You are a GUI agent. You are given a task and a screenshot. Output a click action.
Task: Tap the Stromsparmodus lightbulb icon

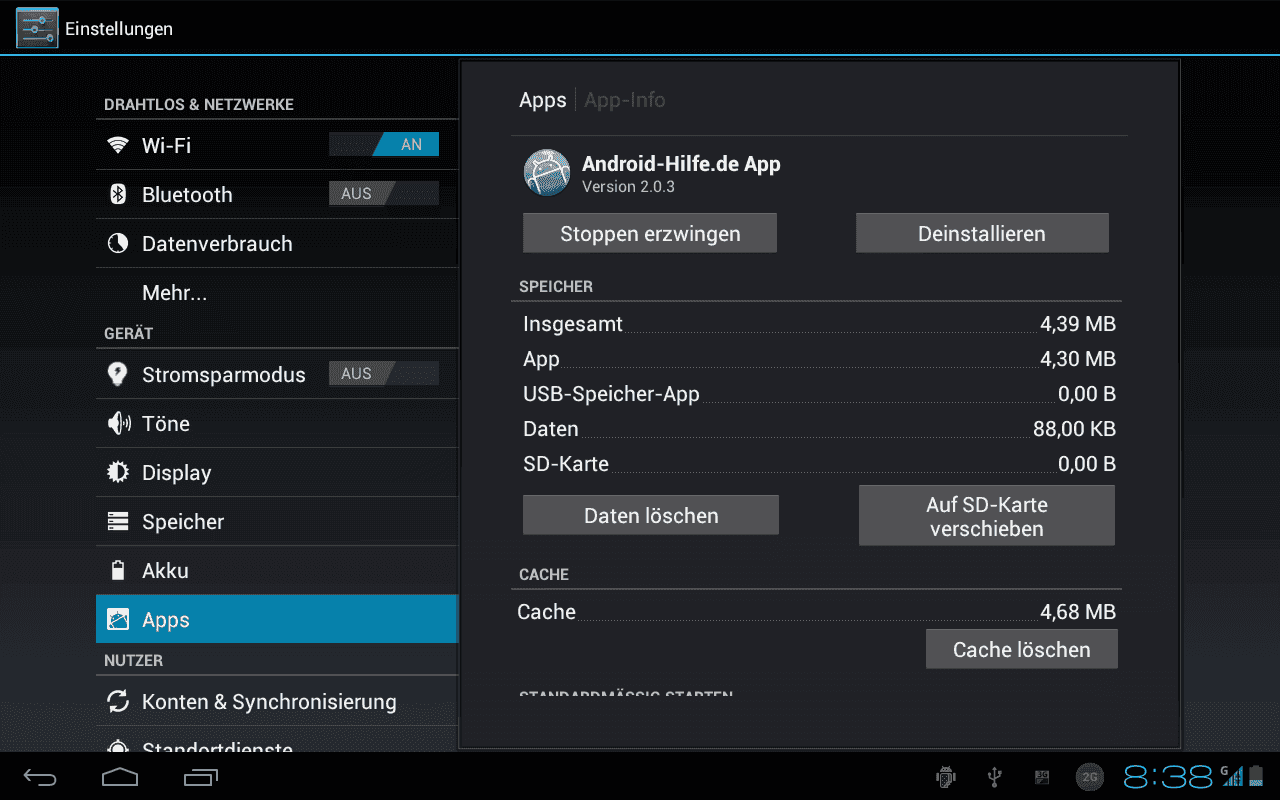(118, 374)
